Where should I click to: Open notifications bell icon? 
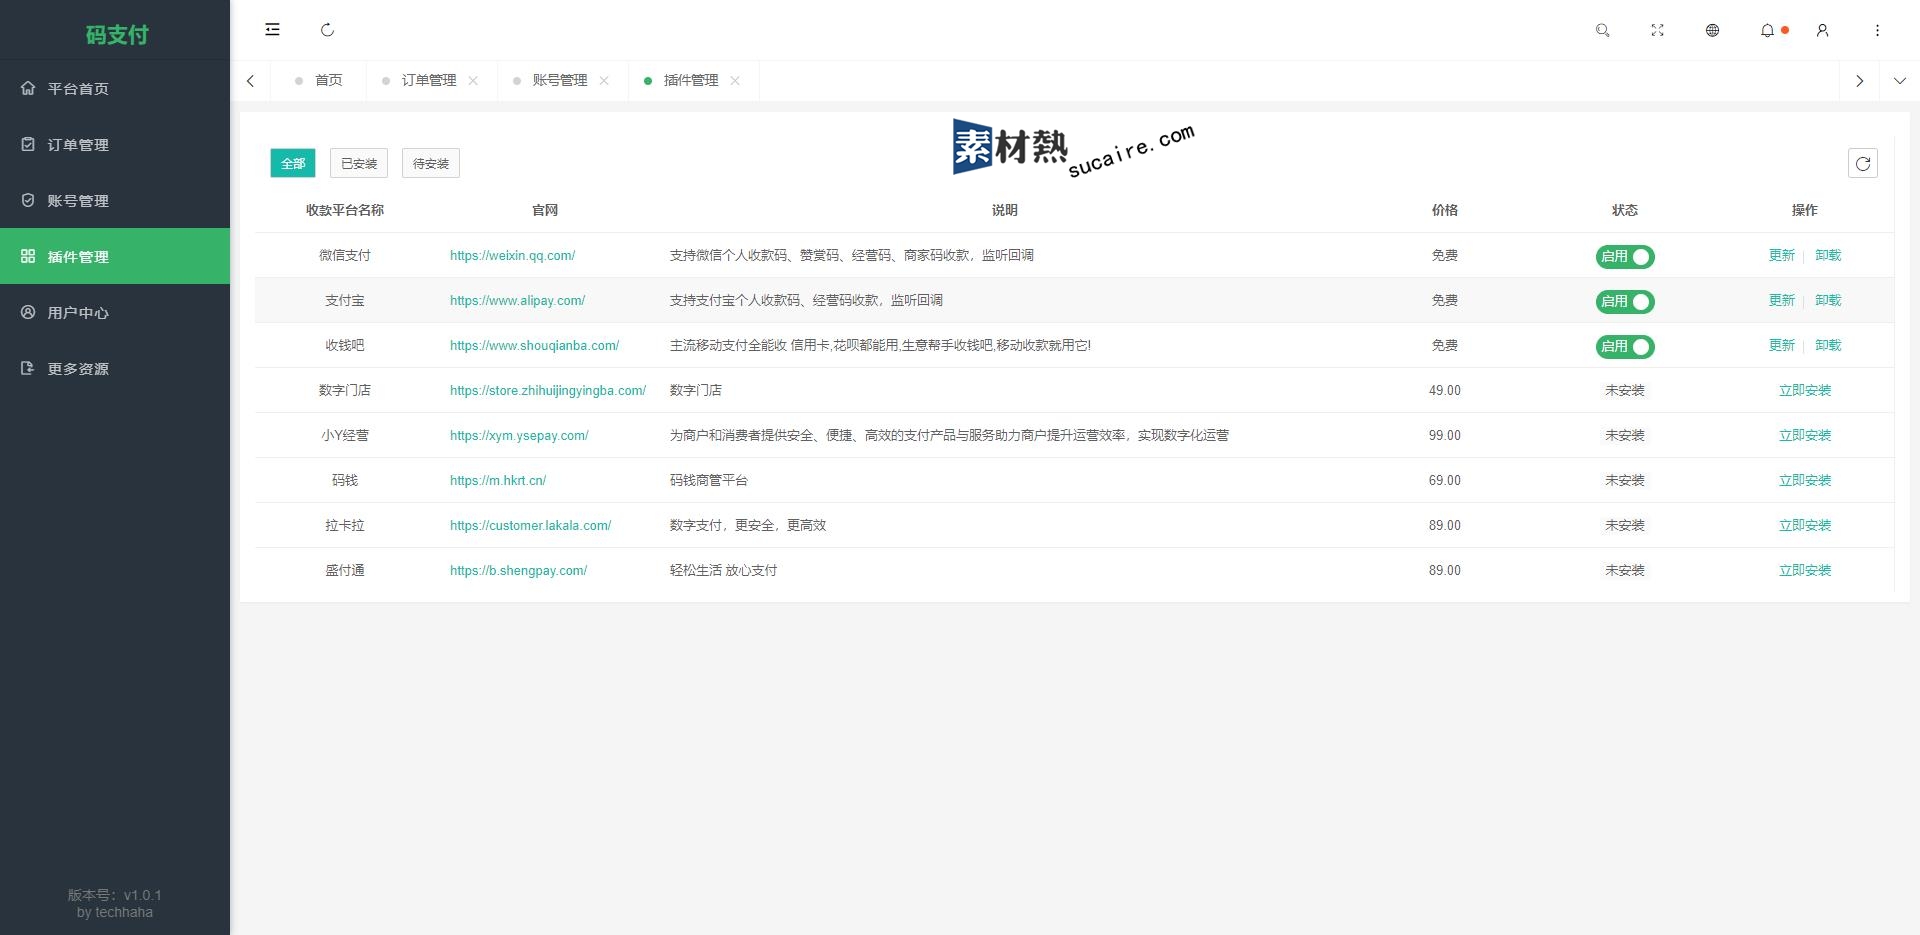[x=1767, y=30]
